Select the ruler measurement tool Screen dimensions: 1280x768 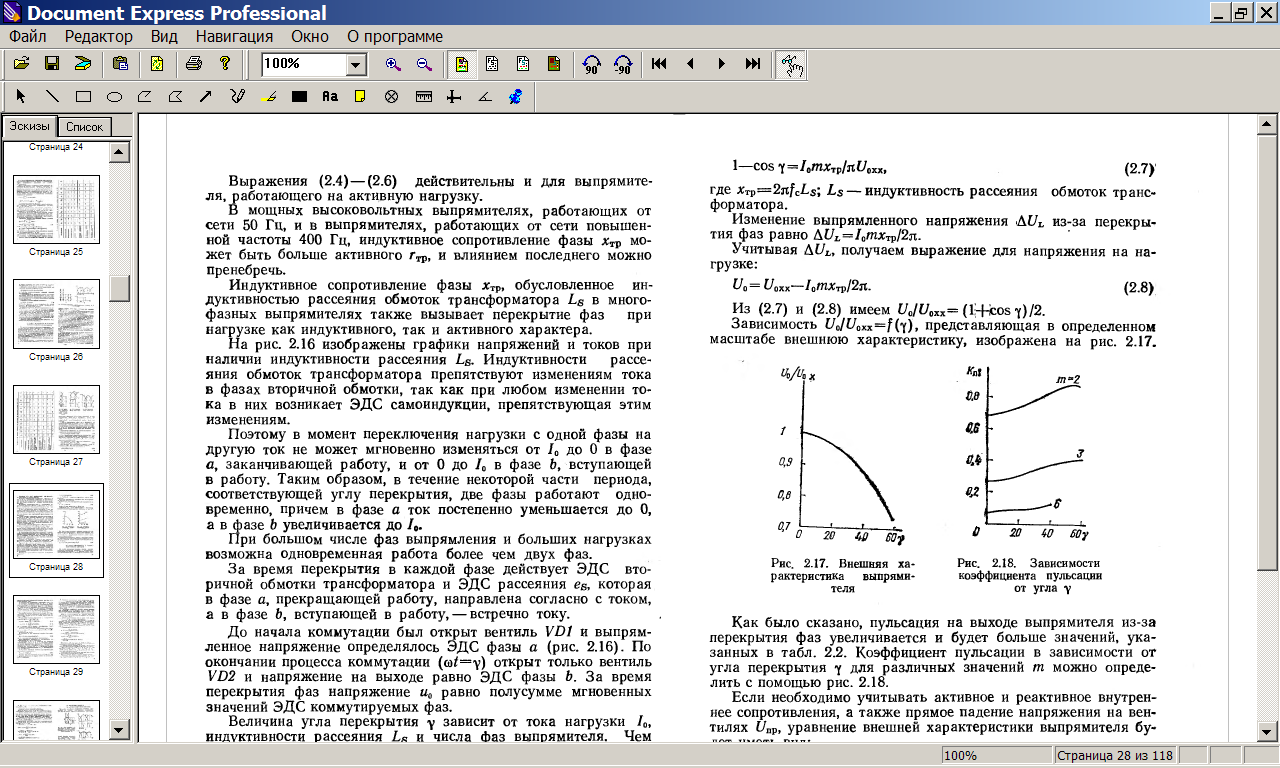coord(423,97)
